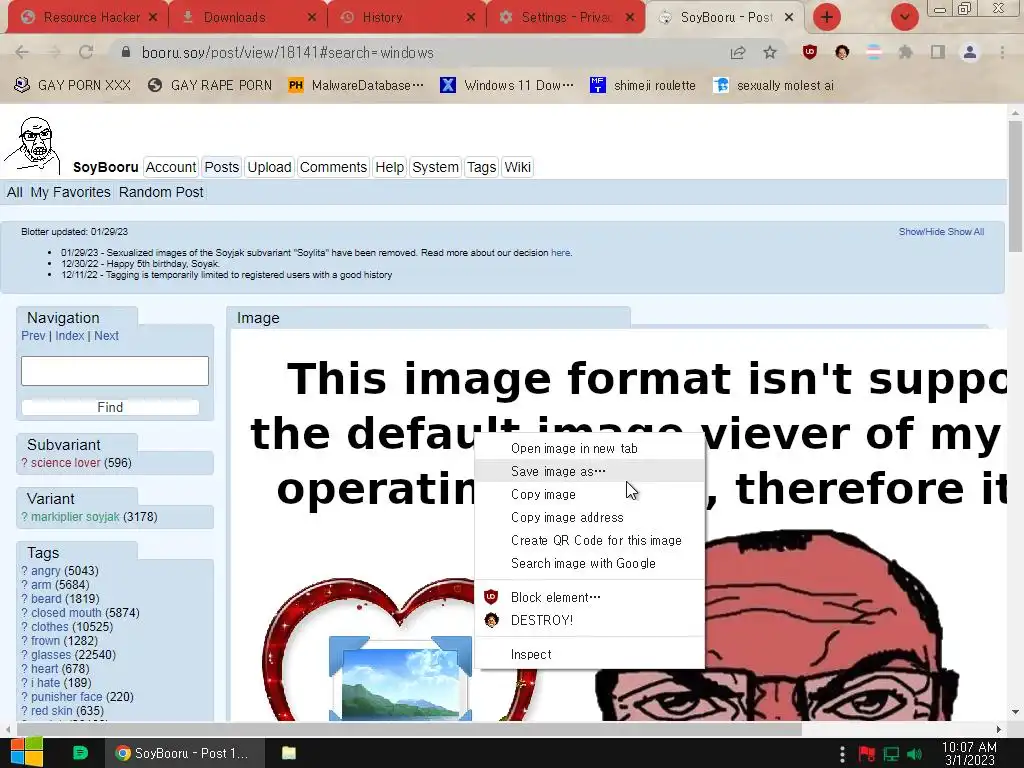The image size is (1024, 768).
Task: Open the 'here' decision link in blotter
Action: point(560,253)
